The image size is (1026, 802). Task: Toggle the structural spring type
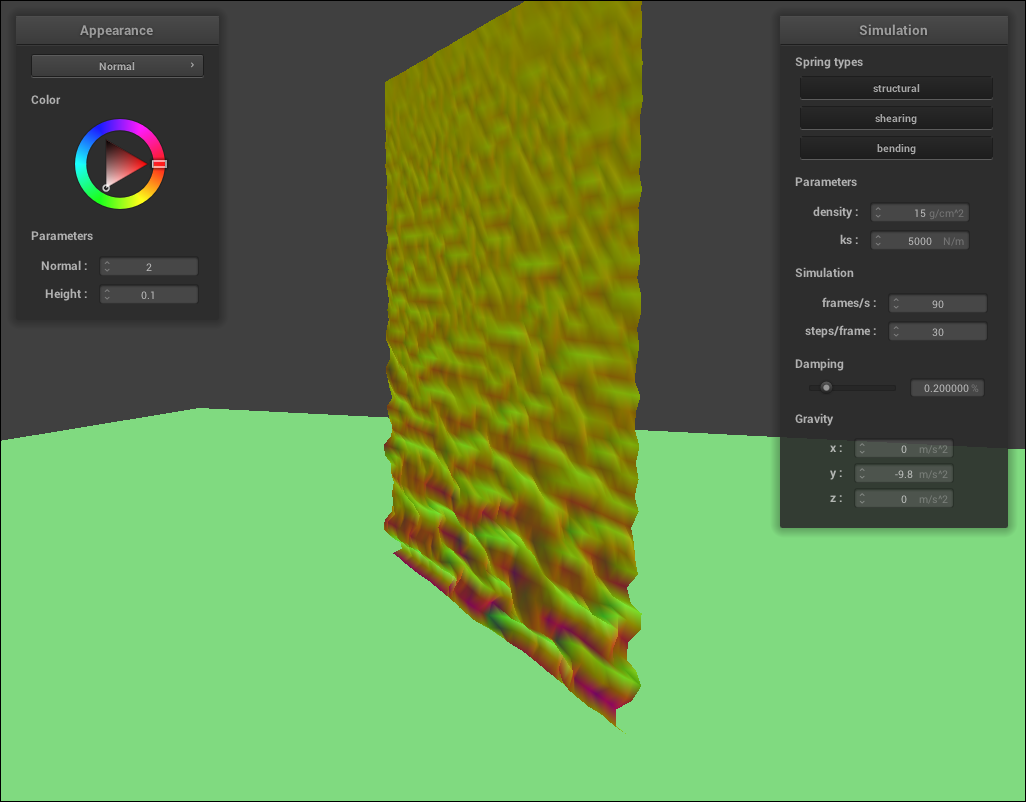(x=896, y=89)
